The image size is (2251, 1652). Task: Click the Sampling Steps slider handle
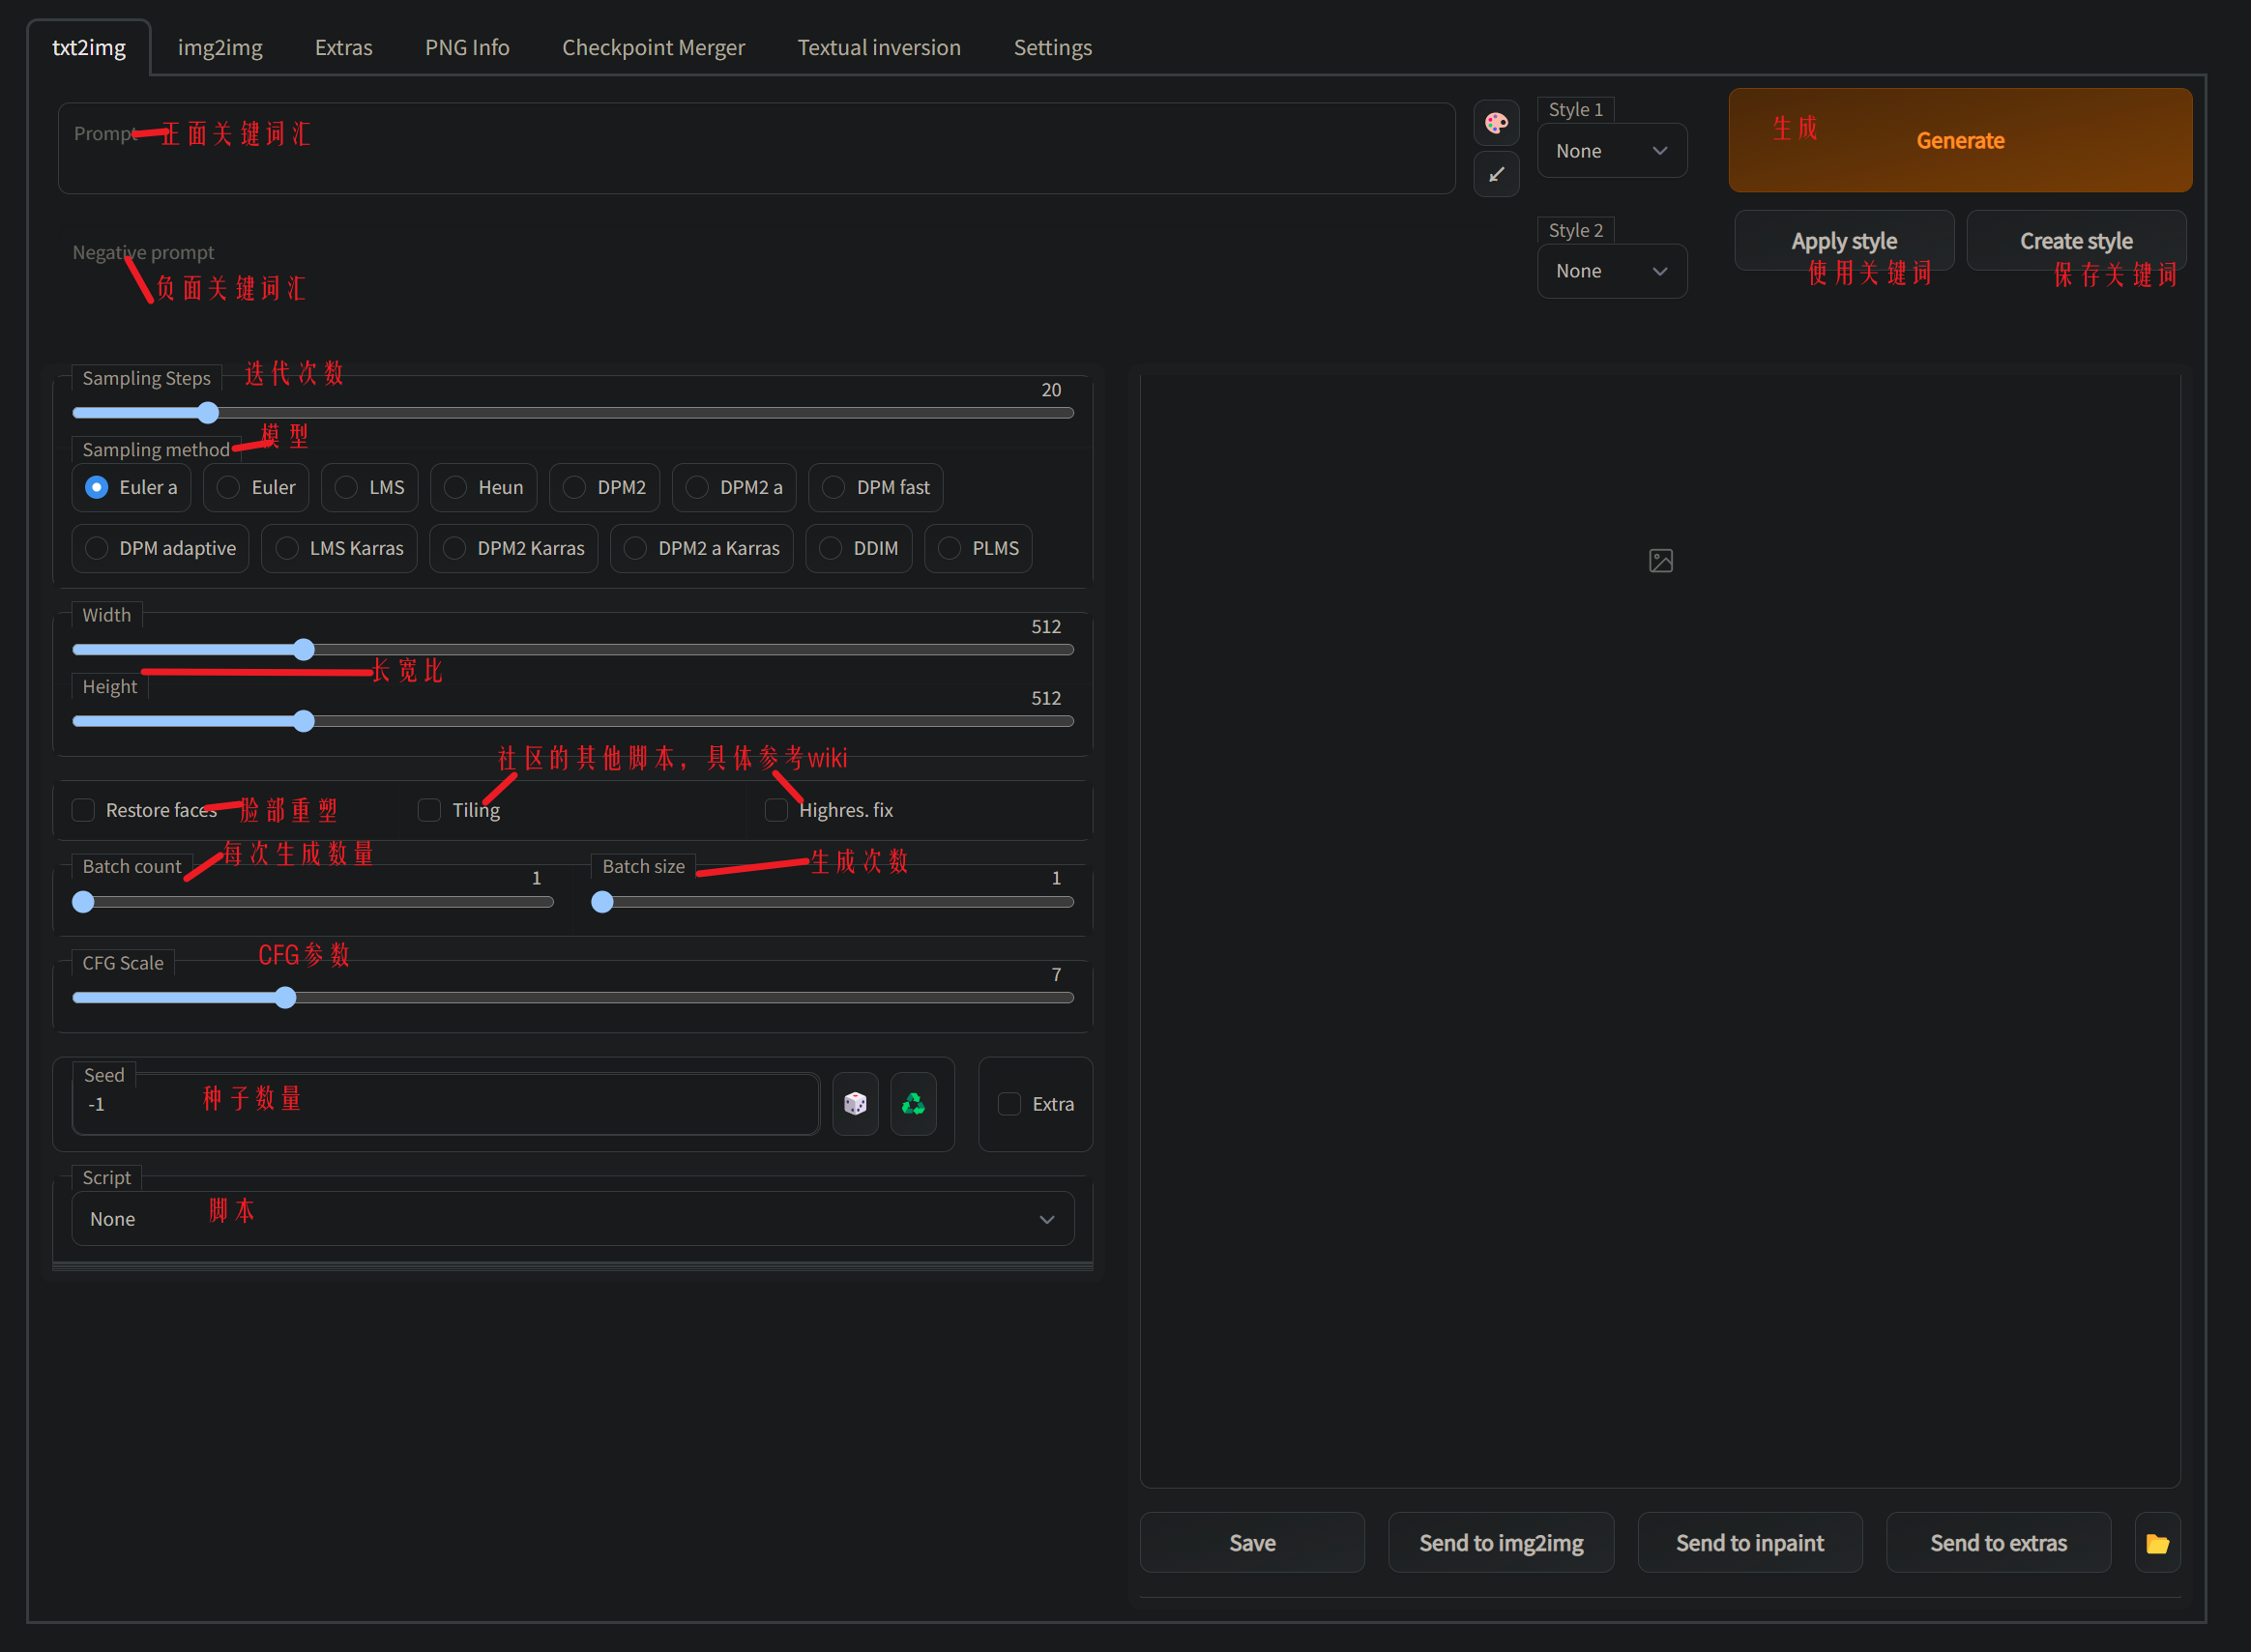[x=208, y=413]
